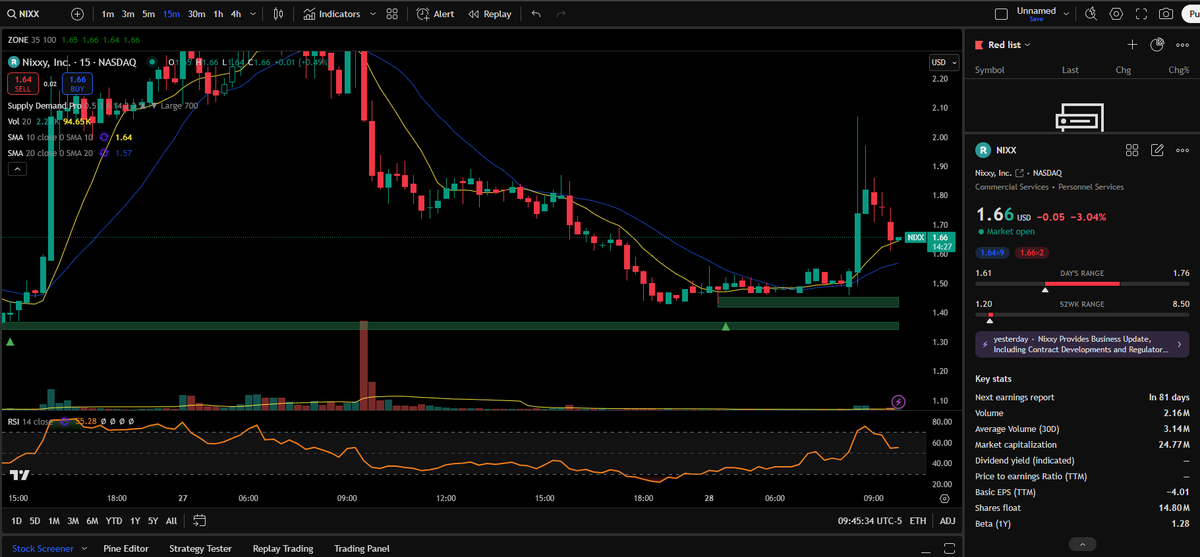Viewport: 1200px width, 557px height.
Task: Select the 3m timeframe
Action: coord(128,14)
